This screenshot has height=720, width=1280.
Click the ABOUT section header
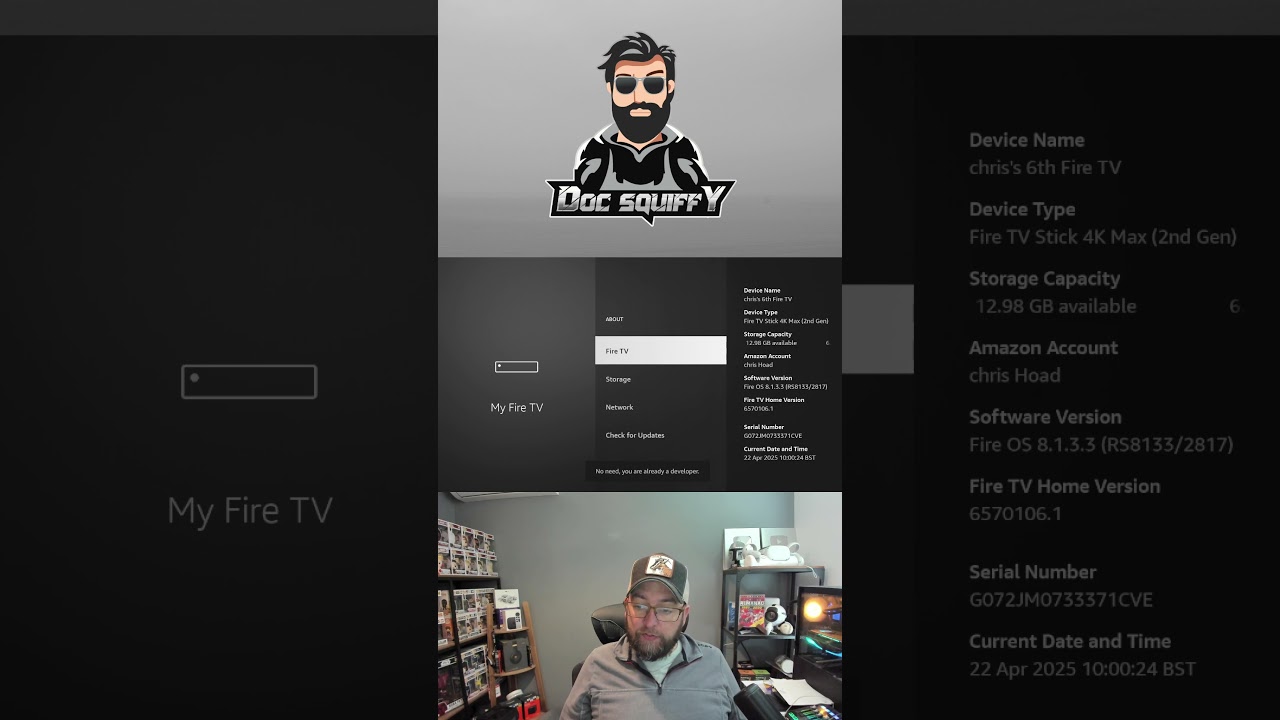pyautogui.click(x=614, y=319)
